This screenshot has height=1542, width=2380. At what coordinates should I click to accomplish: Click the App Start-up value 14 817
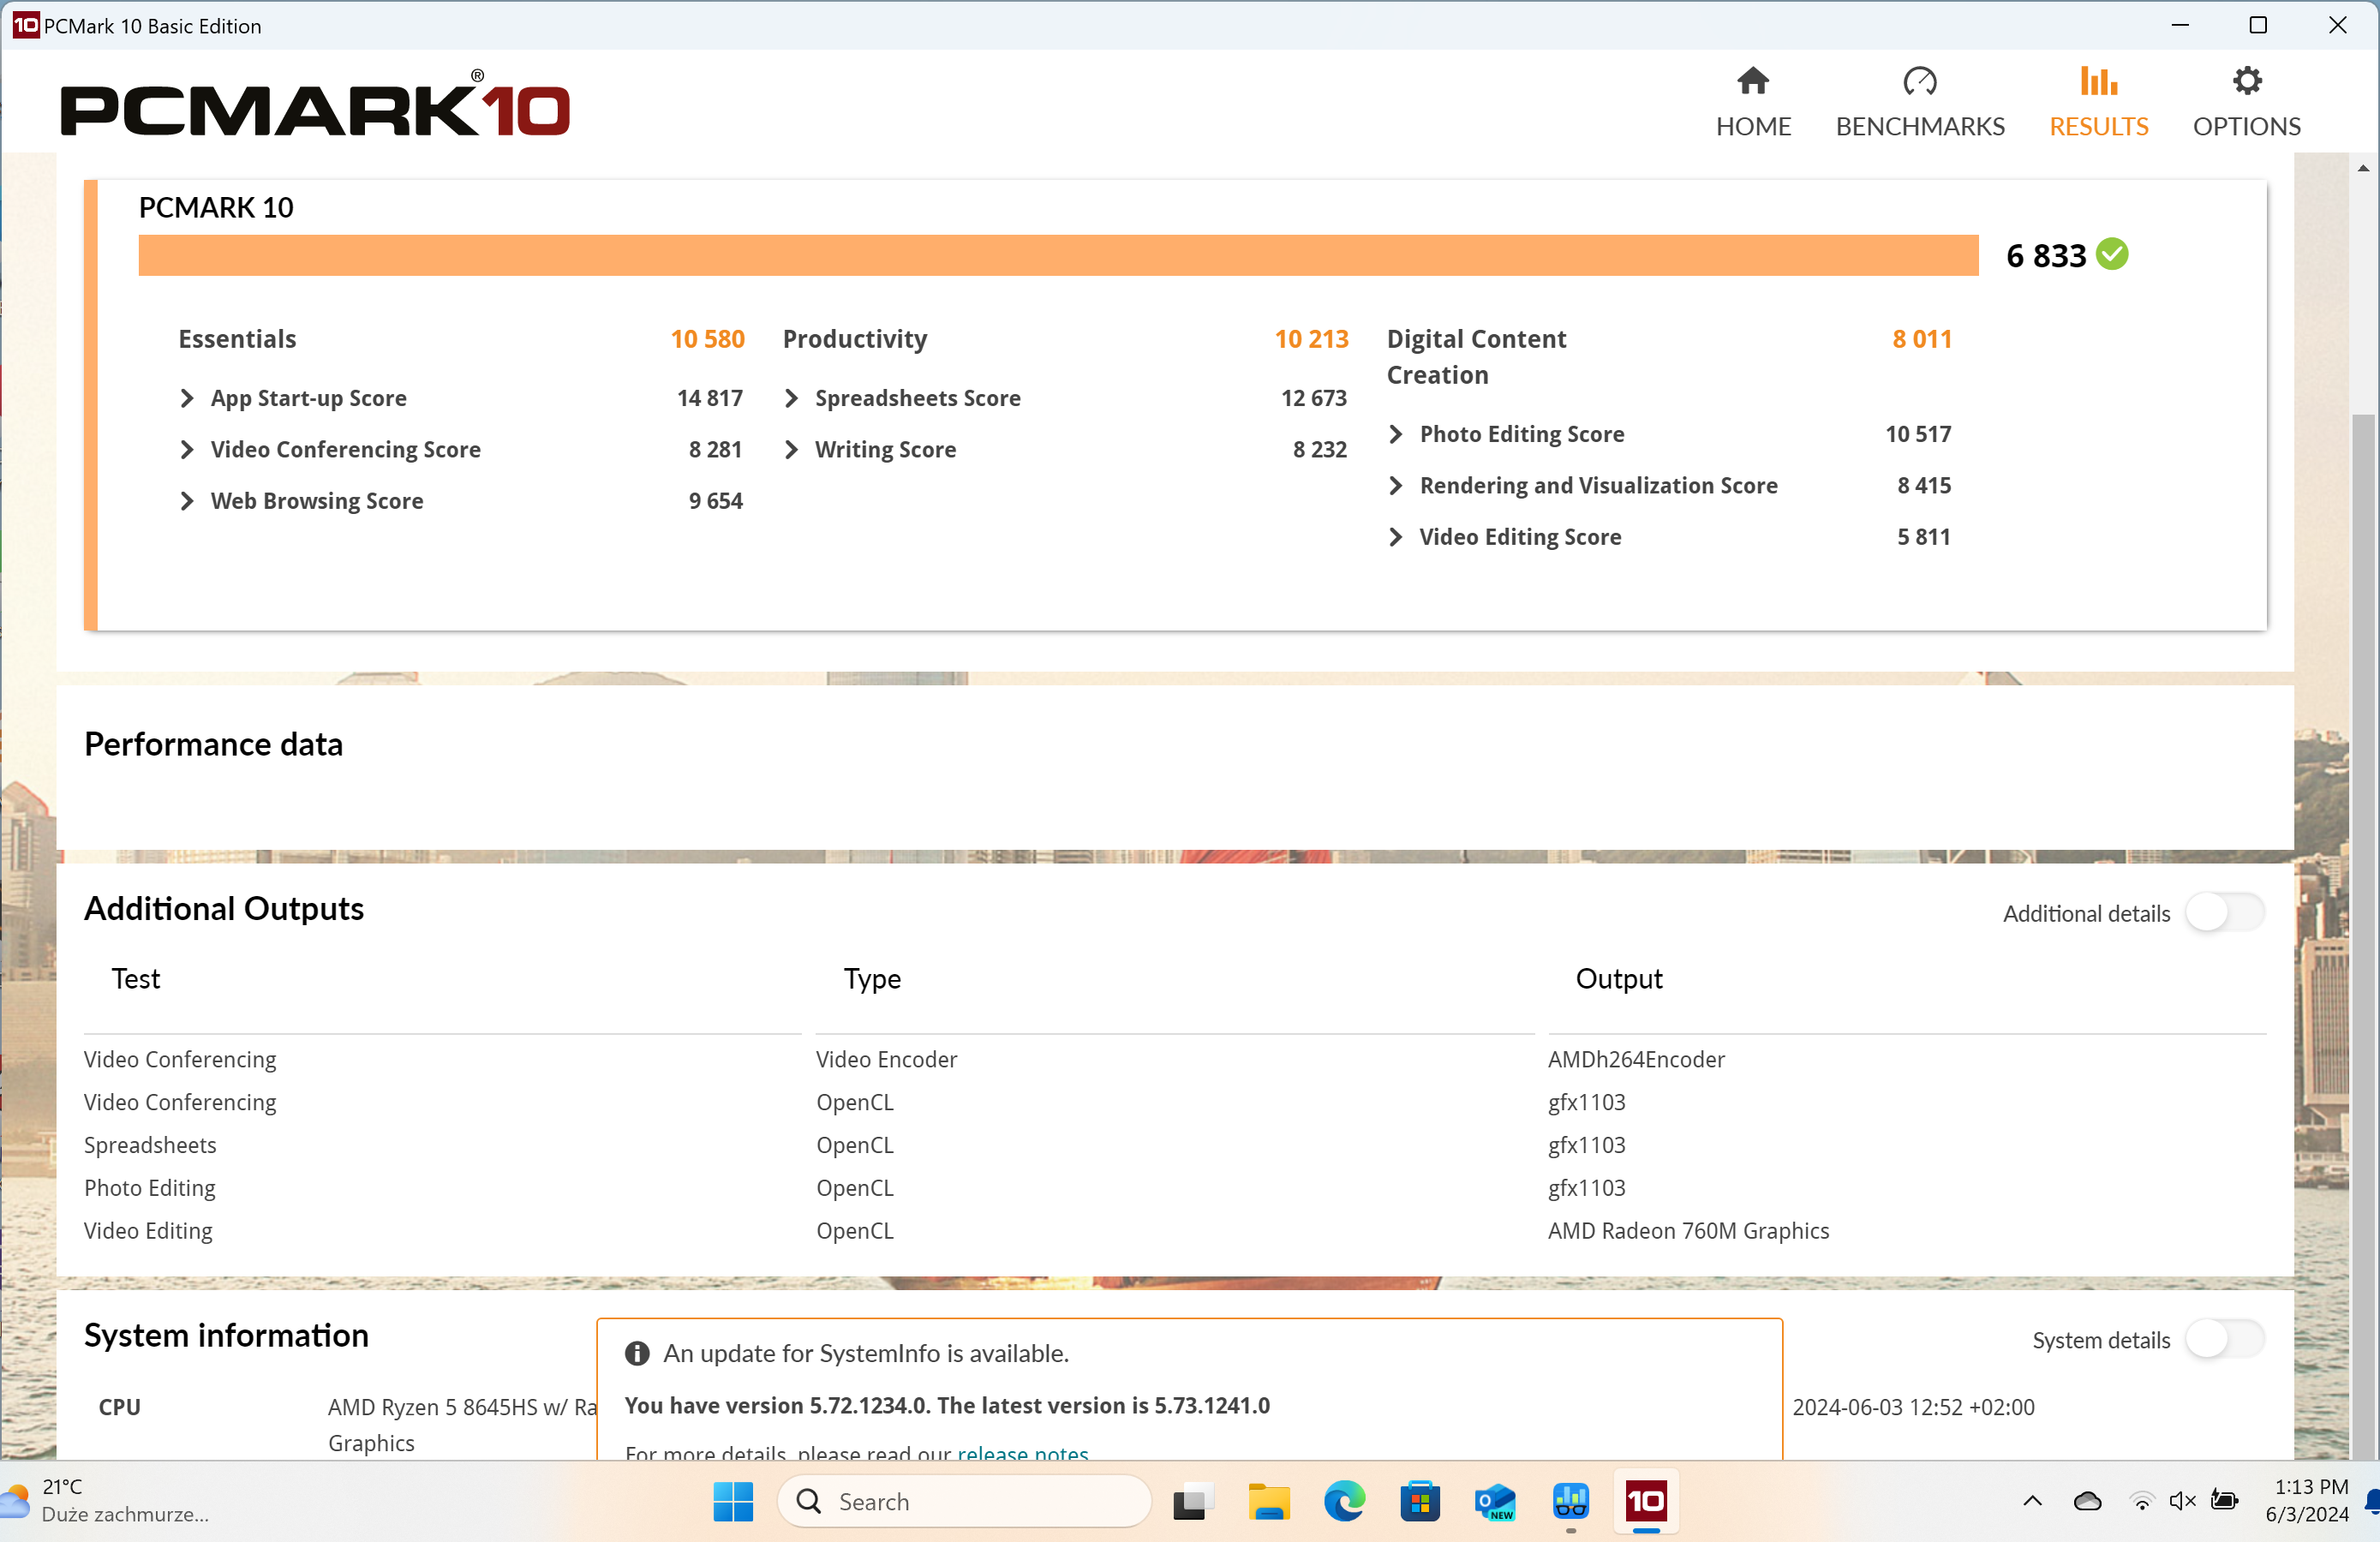click(x=709, y=398)
